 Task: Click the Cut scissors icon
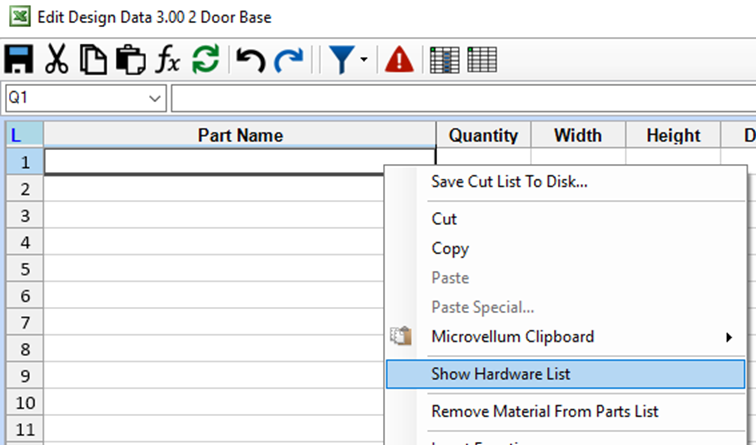point(57,60)
